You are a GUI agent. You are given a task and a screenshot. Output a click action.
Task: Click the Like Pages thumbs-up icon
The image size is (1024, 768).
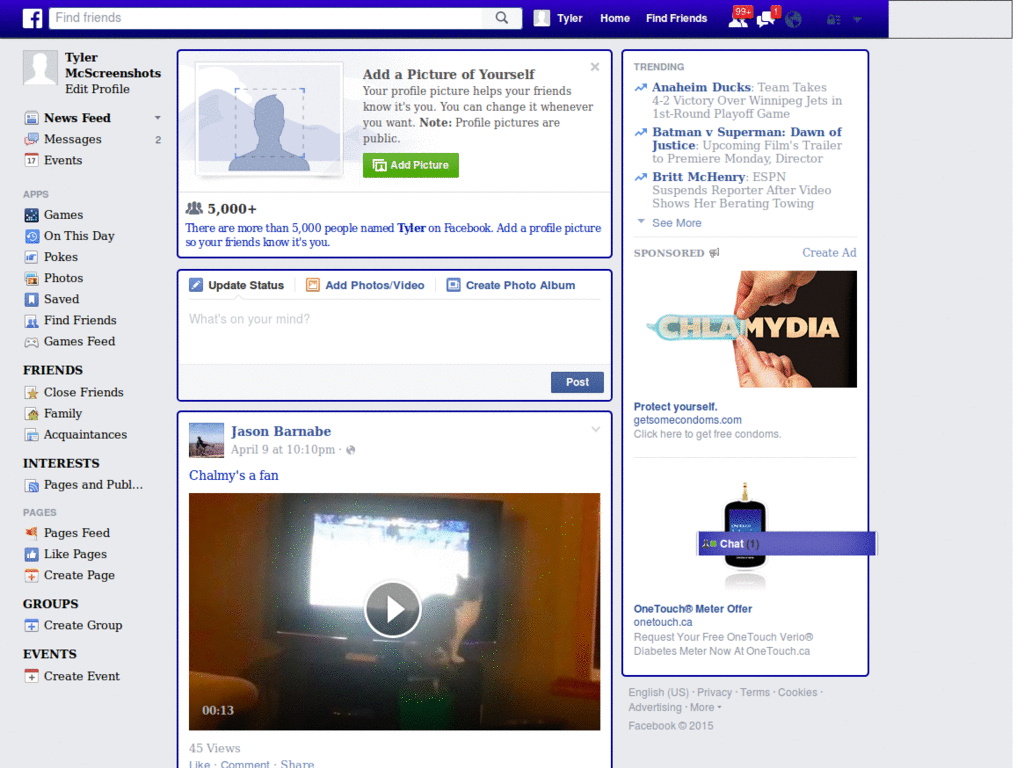point(31,554)
